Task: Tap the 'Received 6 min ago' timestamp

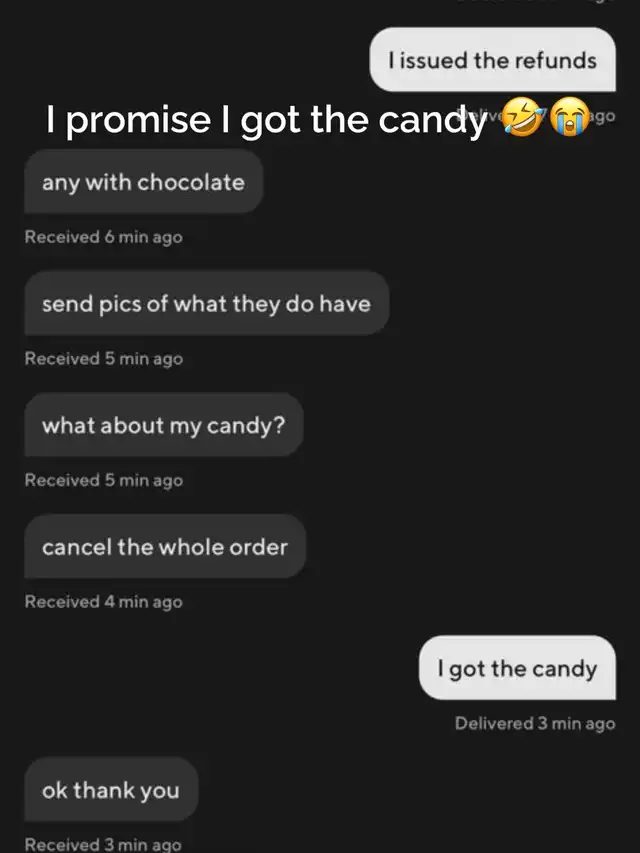Action: pyautogui.click(x=103, y=237)
